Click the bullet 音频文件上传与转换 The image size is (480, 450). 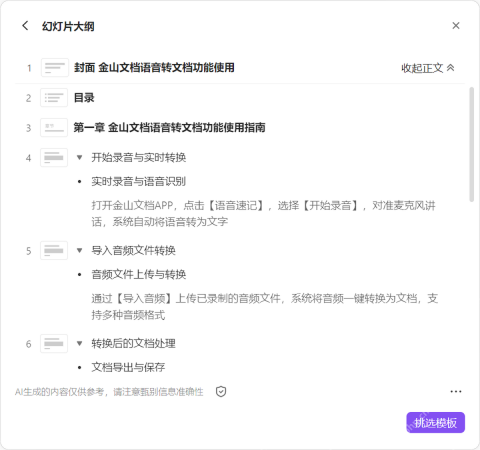point(139,274)
